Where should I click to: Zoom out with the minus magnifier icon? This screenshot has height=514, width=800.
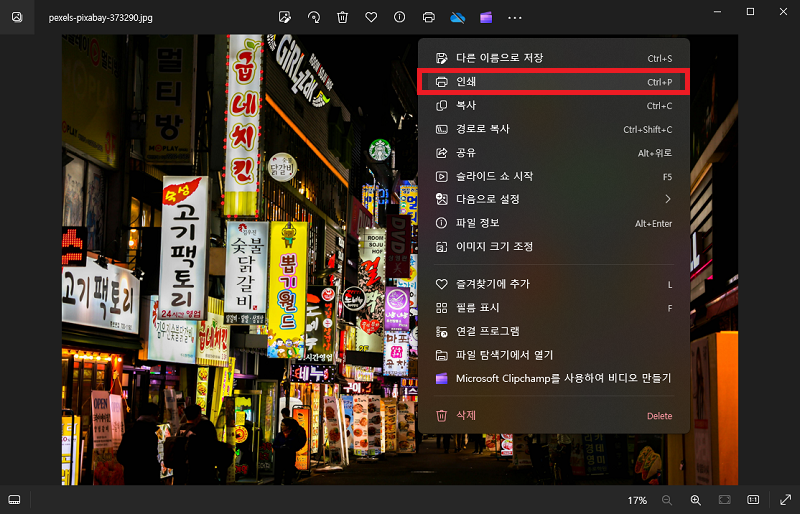666,500
